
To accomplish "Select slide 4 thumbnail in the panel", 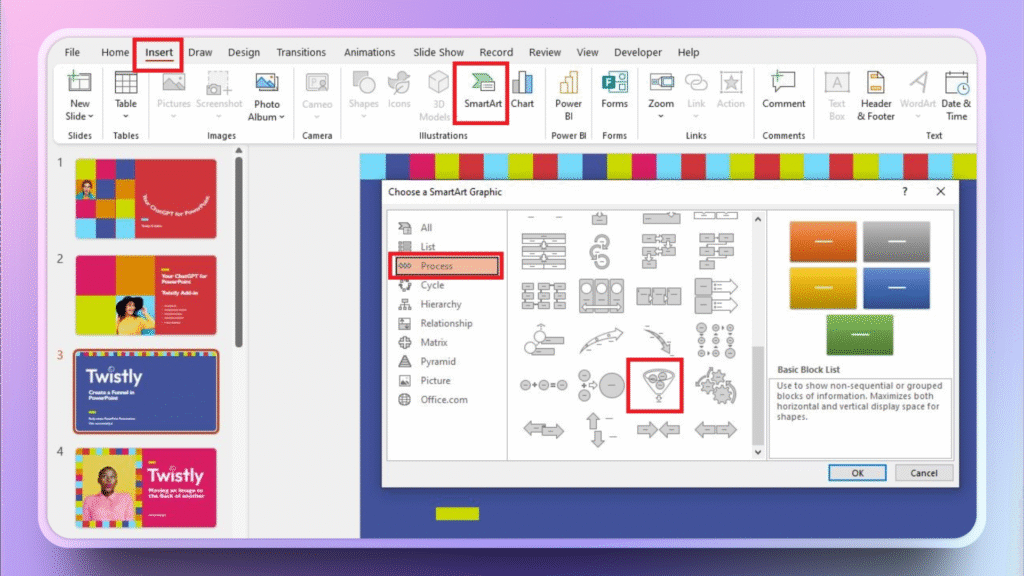I will (x=146, y=487).
